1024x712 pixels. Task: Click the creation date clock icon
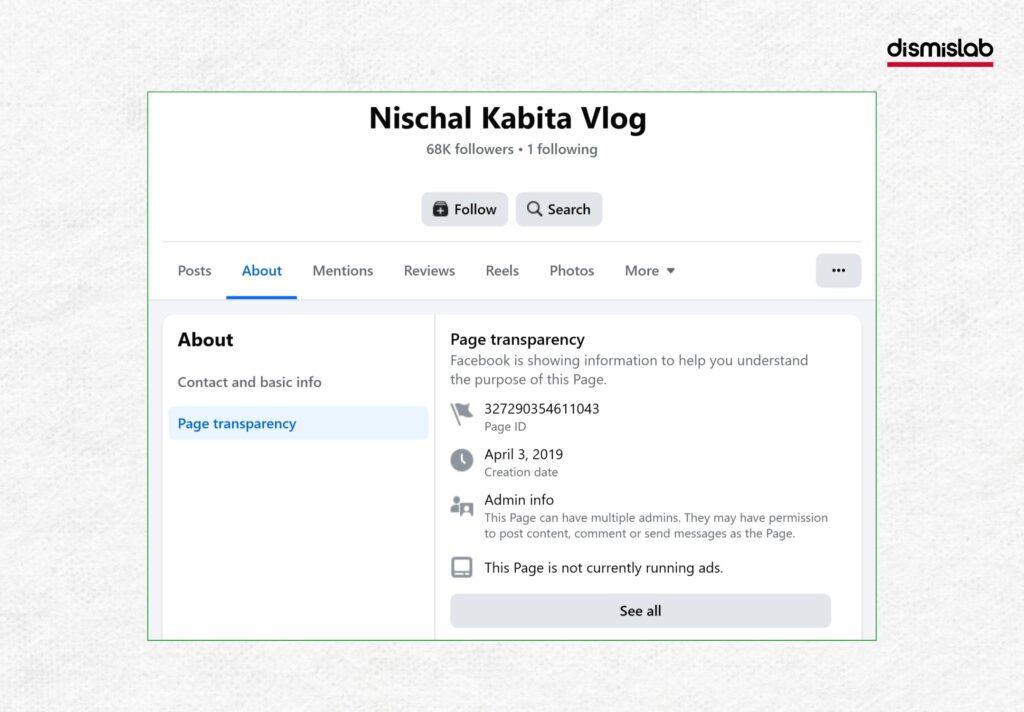coord(461,460)
